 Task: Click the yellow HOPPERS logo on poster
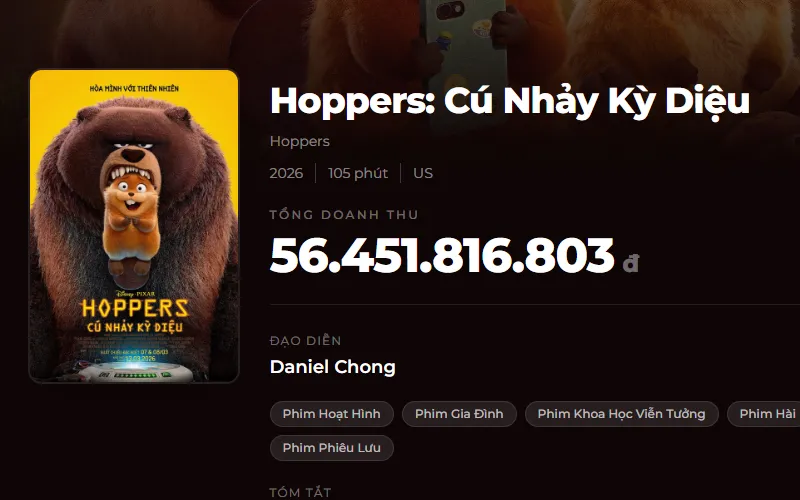point(135,308)
